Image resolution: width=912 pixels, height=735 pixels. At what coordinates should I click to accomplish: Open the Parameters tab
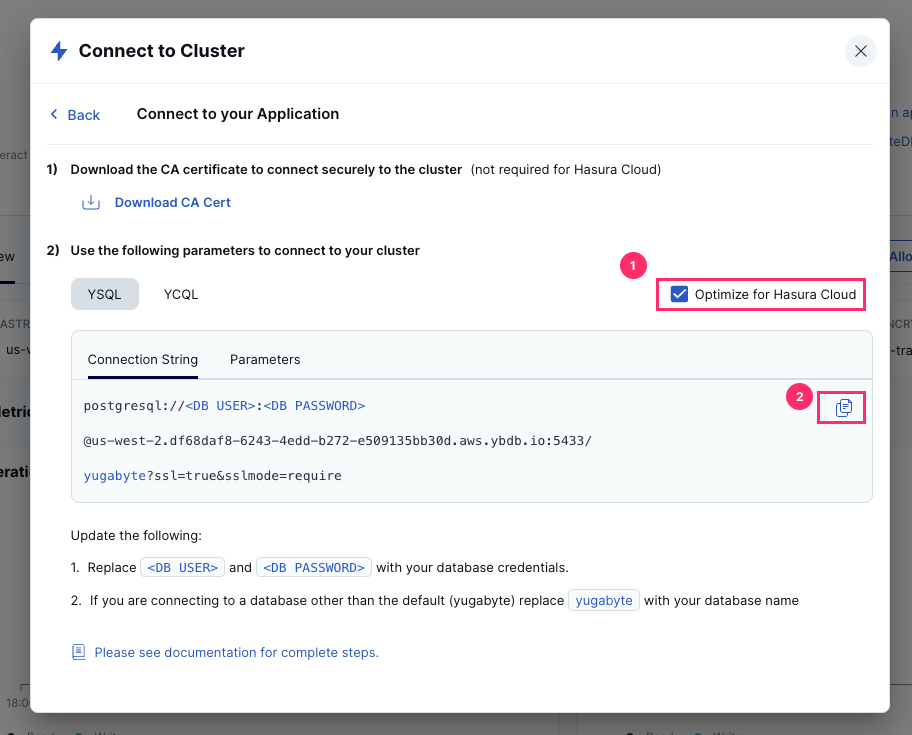pos(265,359)
